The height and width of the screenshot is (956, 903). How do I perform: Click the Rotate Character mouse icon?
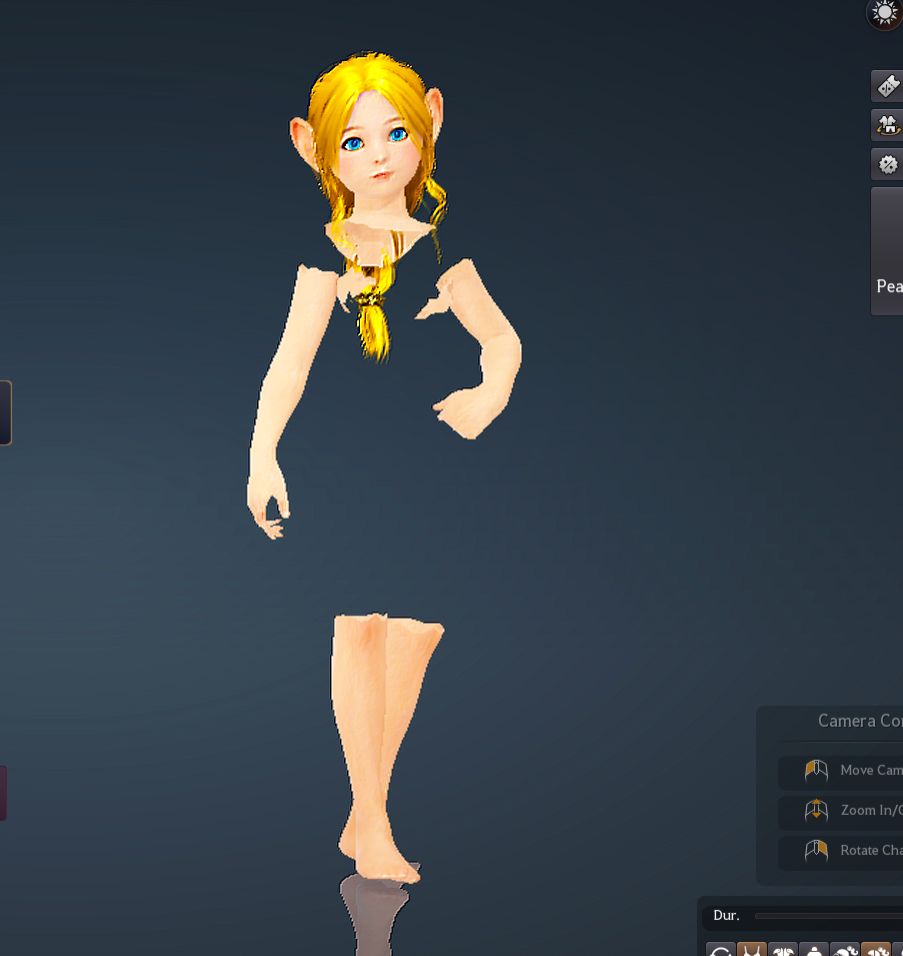816,851
